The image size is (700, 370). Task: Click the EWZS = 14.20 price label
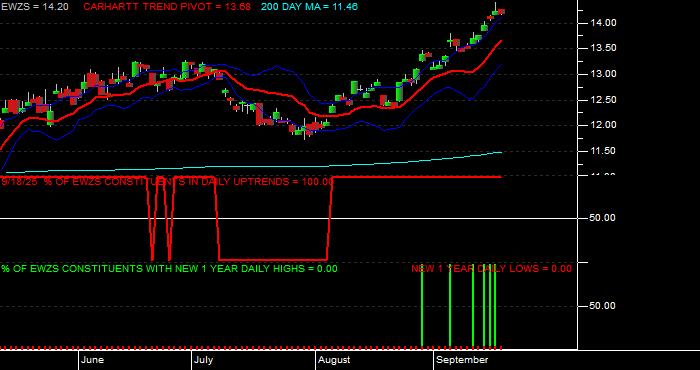coord(34,7)
